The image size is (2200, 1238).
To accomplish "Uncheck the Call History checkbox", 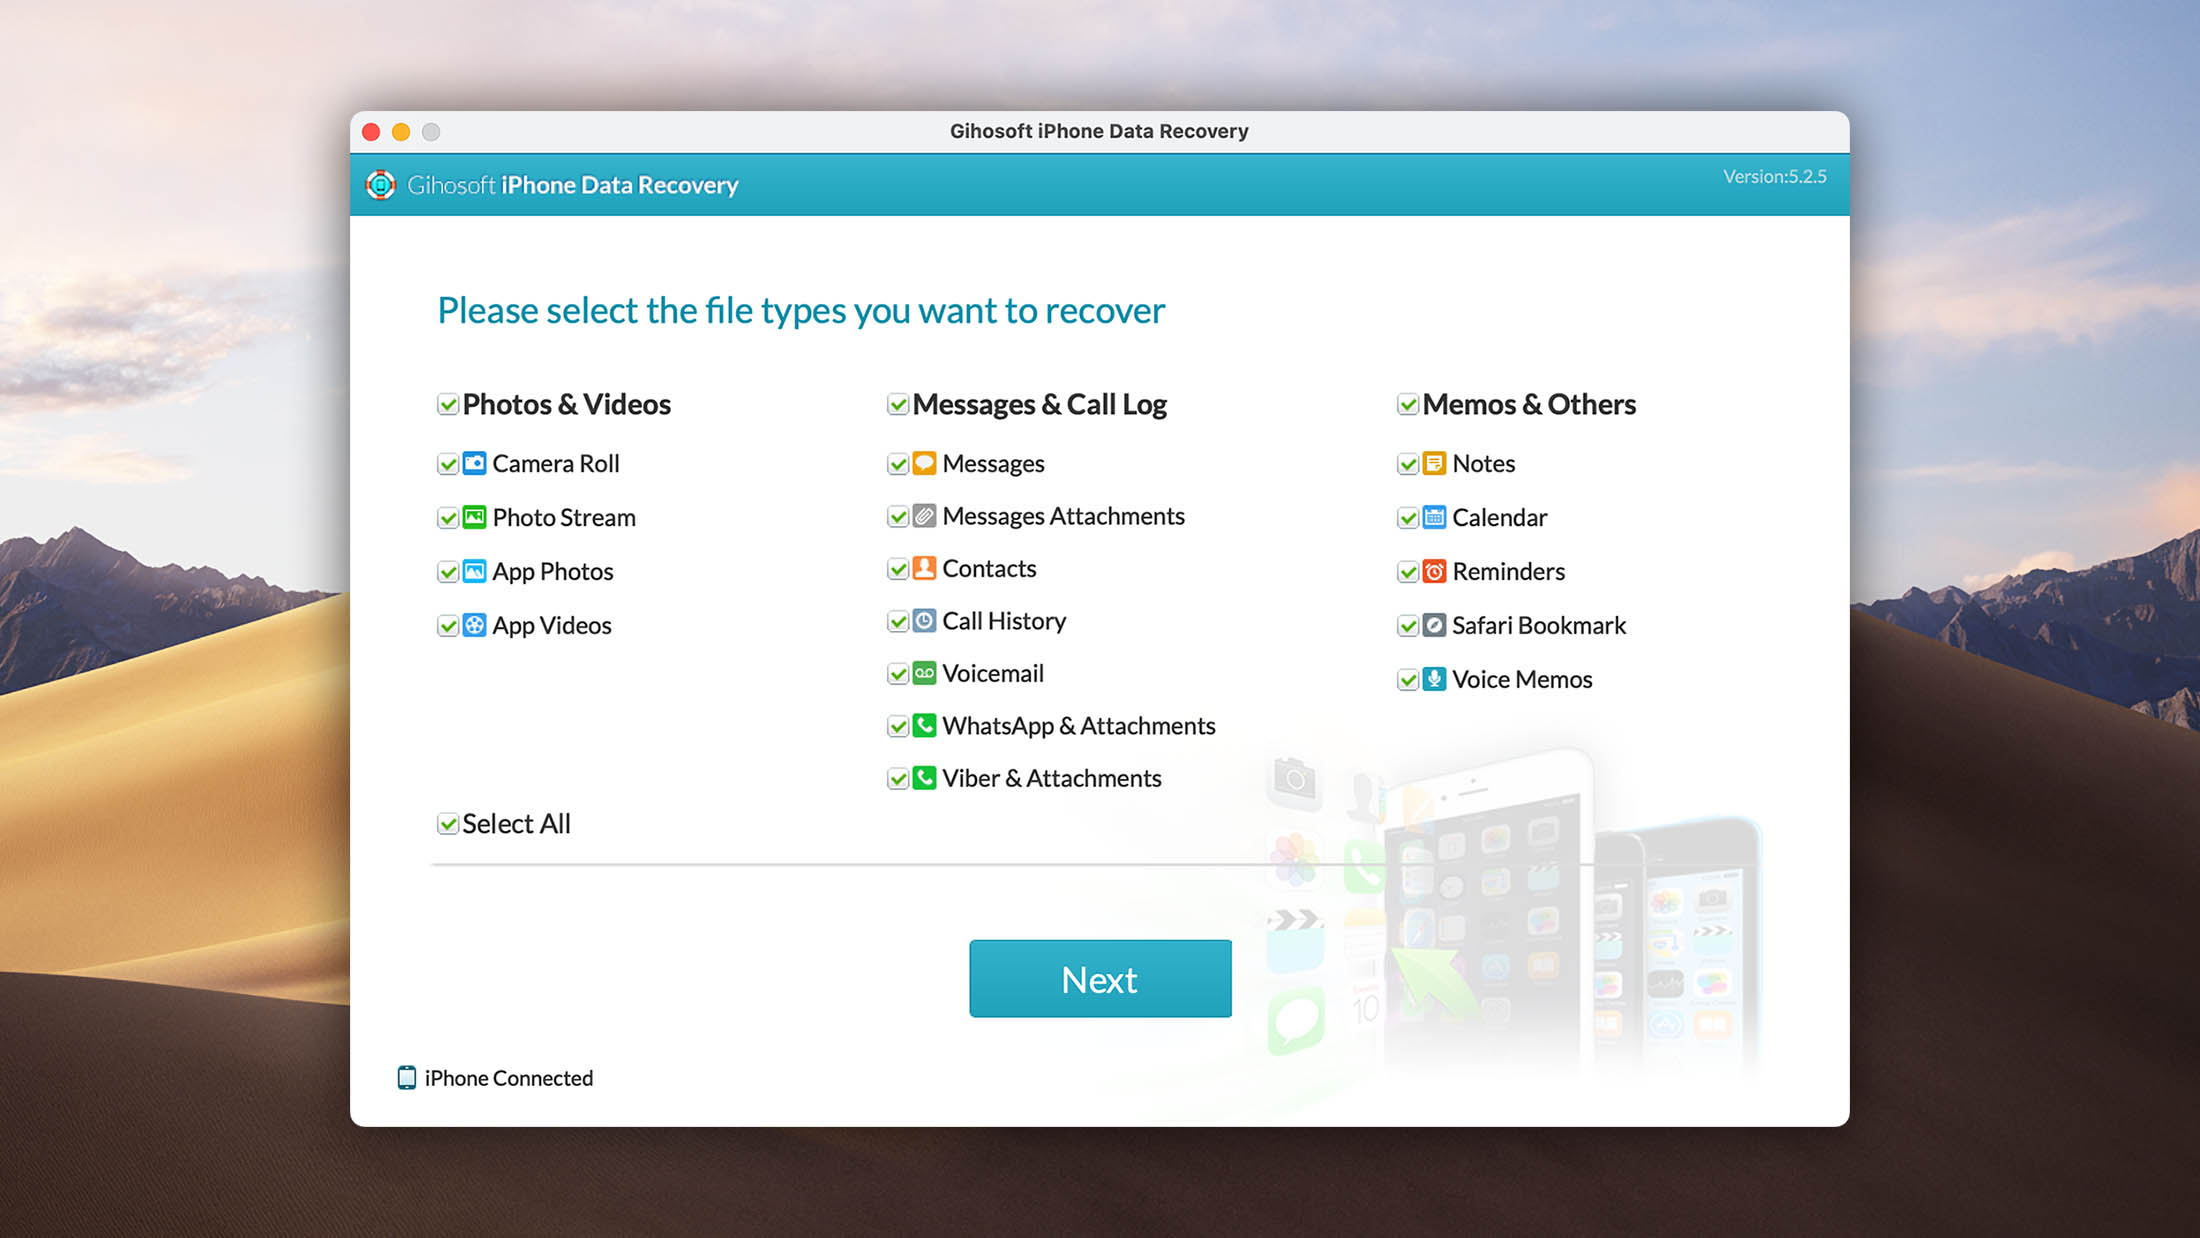I will (898, 622).
